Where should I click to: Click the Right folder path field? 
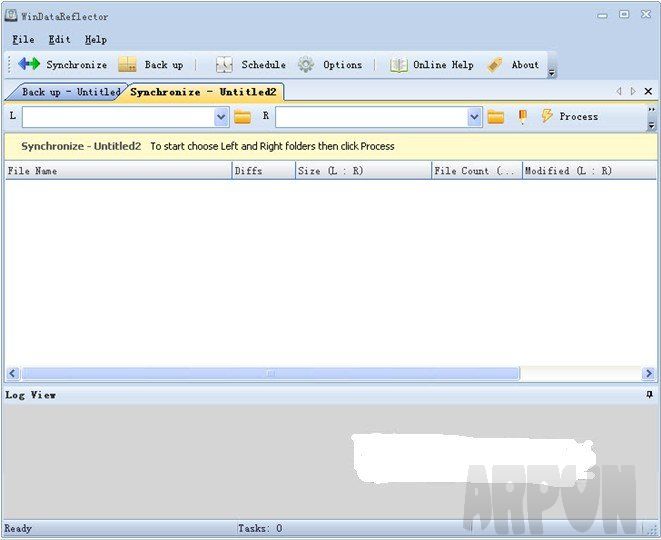pos(371,117)
